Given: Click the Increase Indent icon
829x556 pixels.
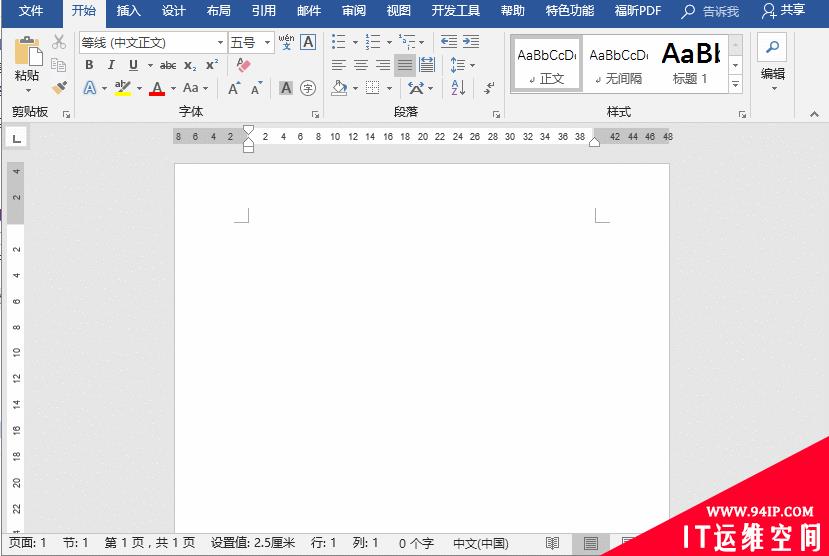Looking at the screenshot, I should click(471, 42).
